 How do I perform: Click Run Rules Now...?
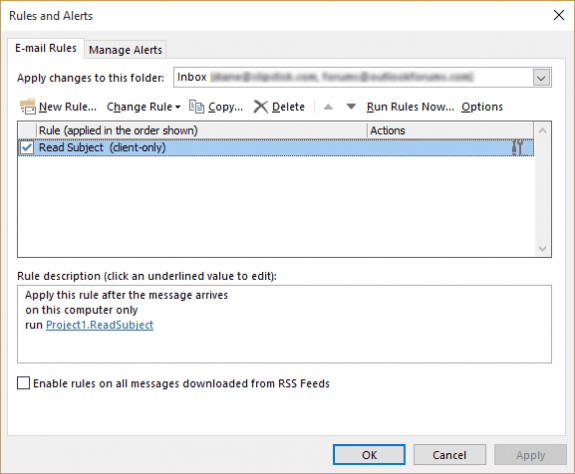pos(410,107)
